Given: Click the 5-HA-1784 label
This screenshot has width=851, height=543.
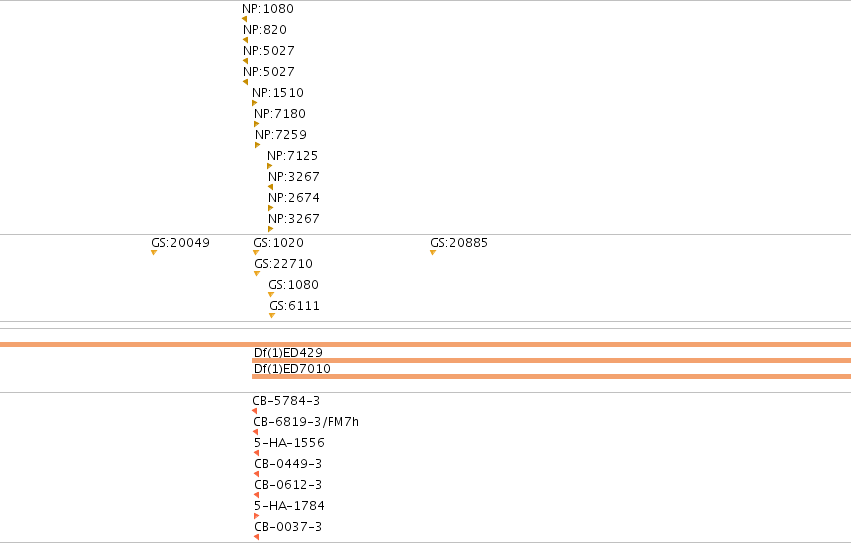Looking at the screenshot, I should pos(289,506).
